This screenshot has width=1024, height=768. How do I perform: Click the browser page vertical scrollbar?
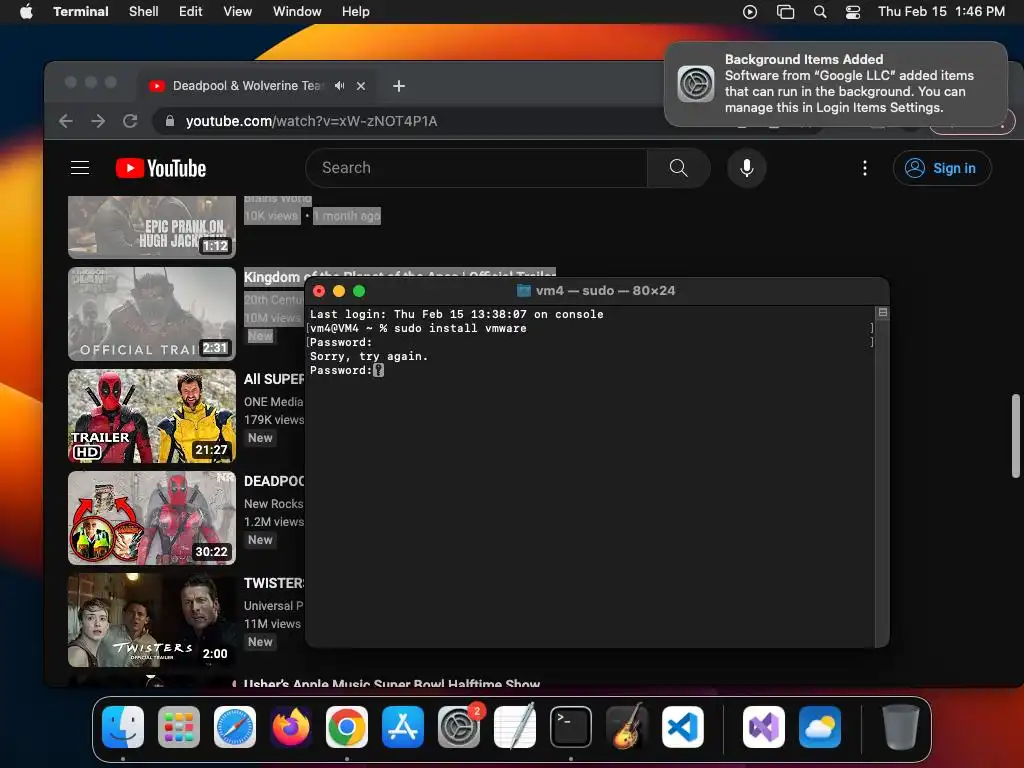click(1016, 436)
